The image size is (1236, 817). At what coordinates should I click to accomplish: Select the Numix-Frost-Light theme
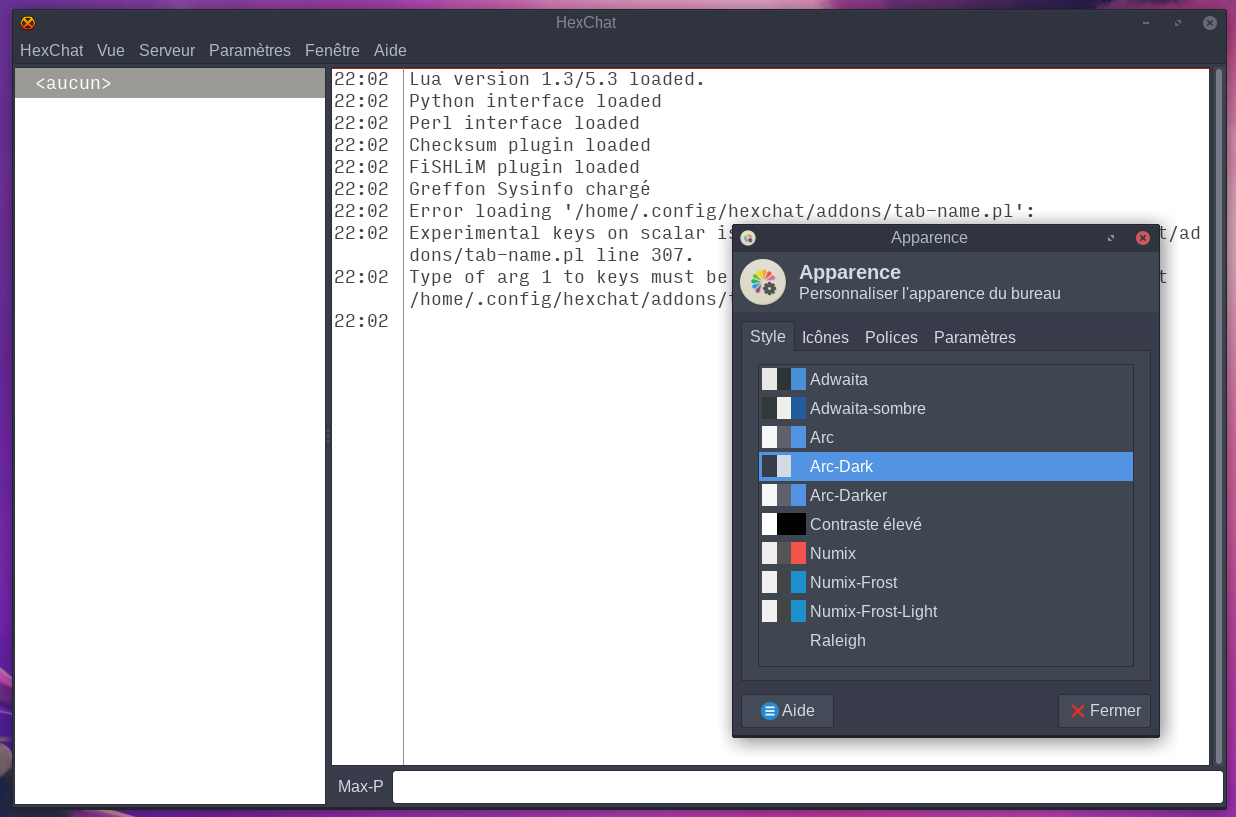(873, 611)
